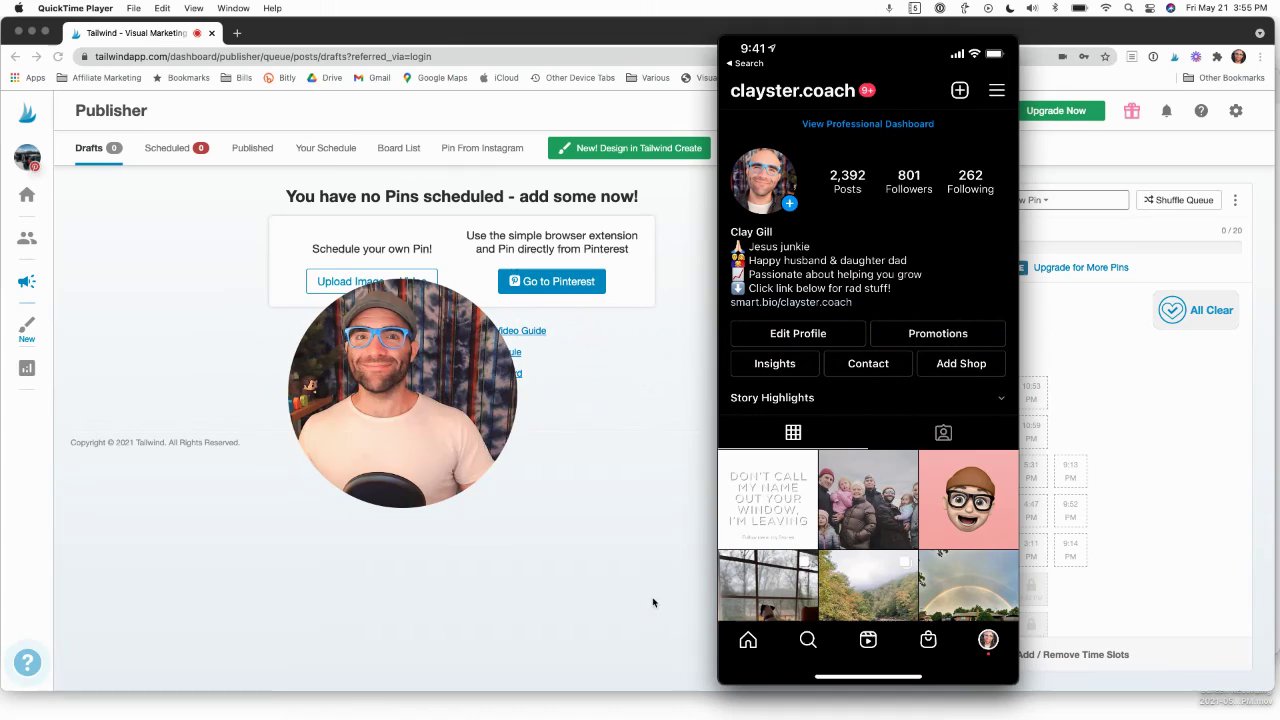Open Tailwind megaphone publisher icon

(x=27, y=282)
